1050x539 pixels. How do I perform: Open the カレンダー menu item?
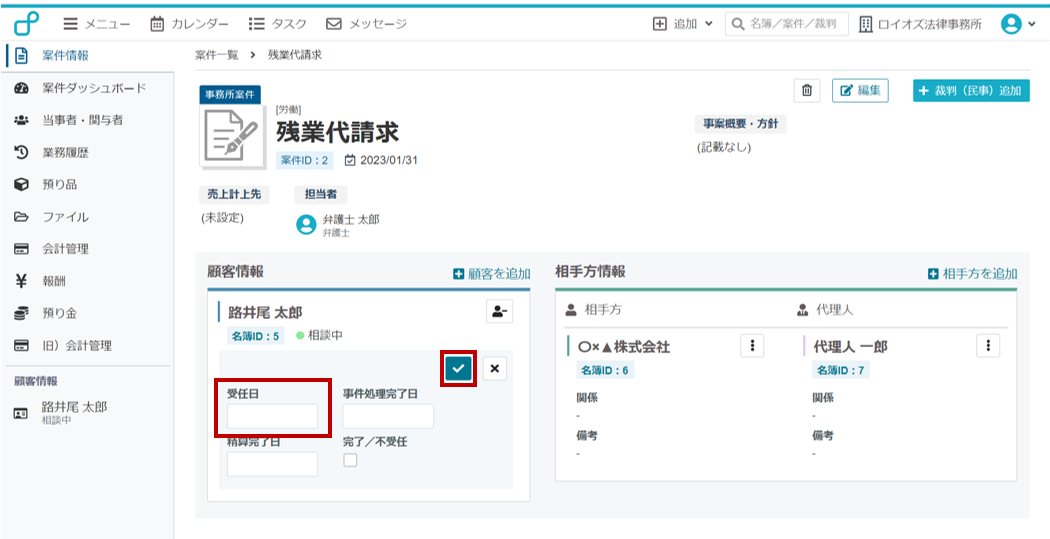[x=189, y=24]
